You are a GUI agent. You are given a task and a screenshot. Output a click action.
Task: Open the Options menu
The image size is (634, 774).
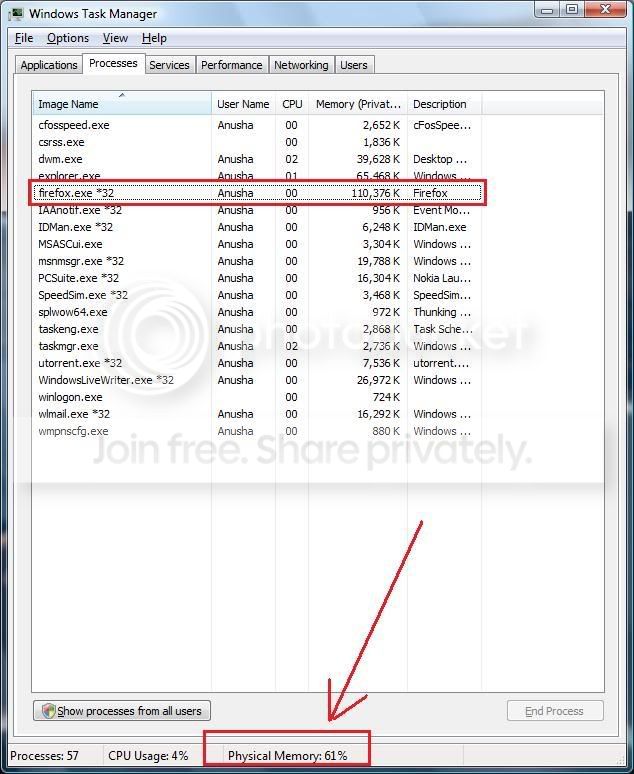tap(68, 38)
